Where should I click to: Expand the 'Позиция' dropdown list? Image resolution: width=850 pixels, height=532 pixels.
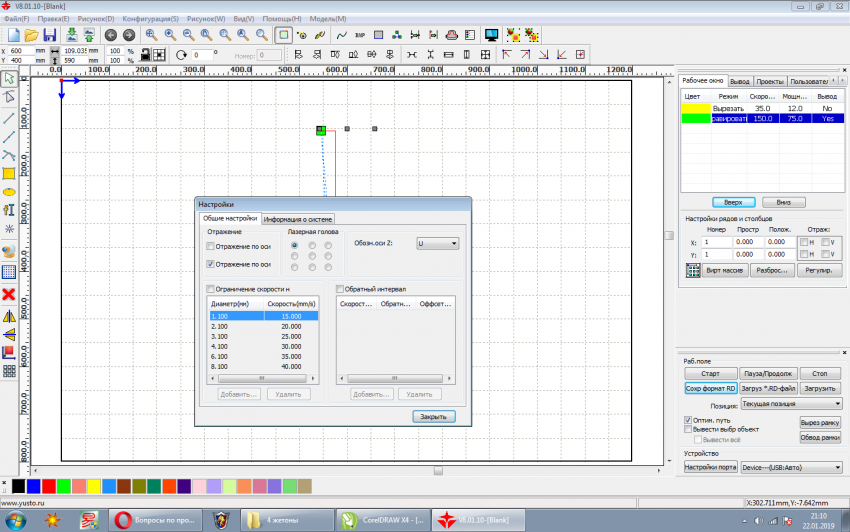tap(791, 403)
